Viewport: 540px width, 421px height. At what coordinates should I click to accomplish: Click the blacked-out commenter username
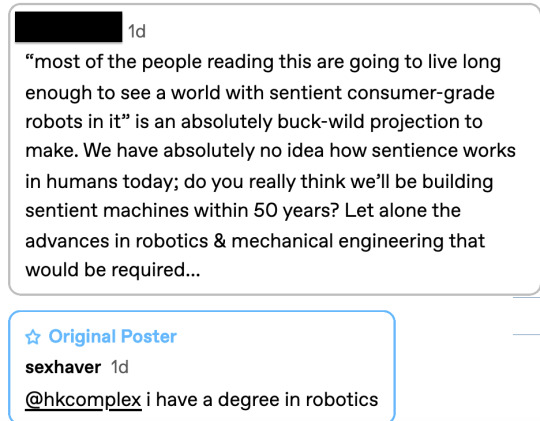[69, 27]
